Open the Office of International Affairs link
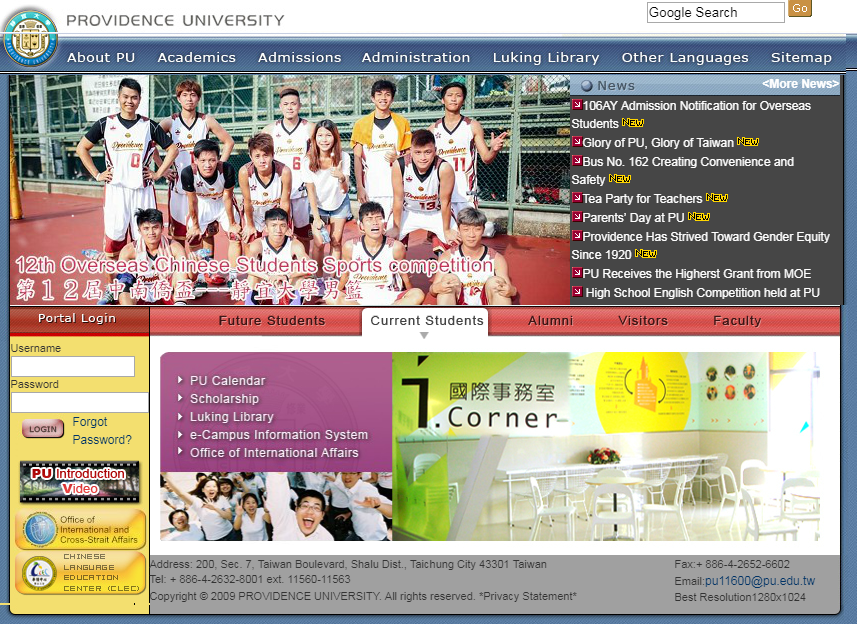 (x=274, y=453)
